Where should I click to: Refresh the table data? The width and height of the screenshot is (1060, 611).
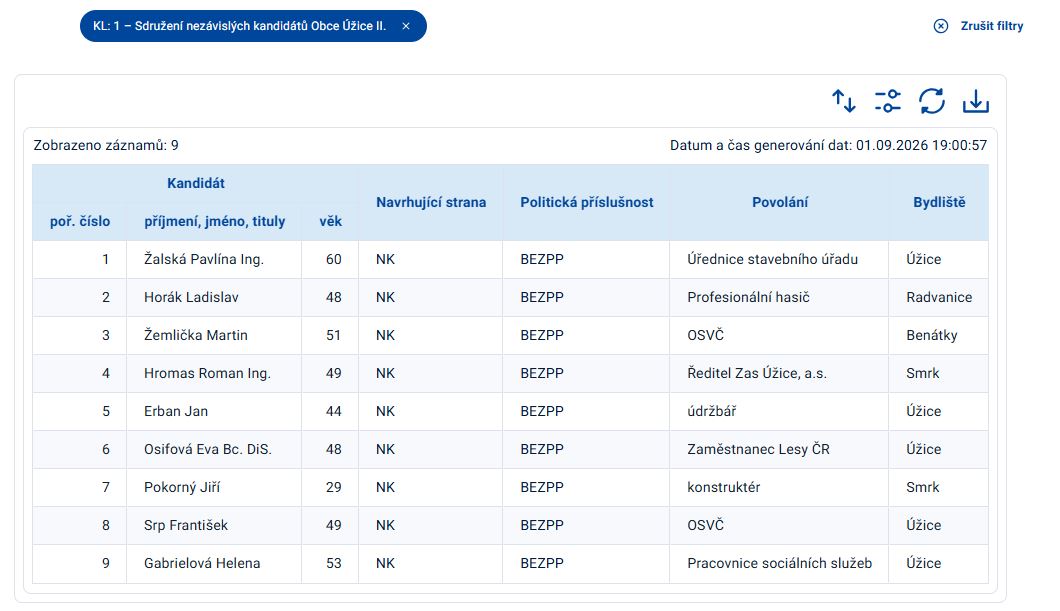coord(932,101)
